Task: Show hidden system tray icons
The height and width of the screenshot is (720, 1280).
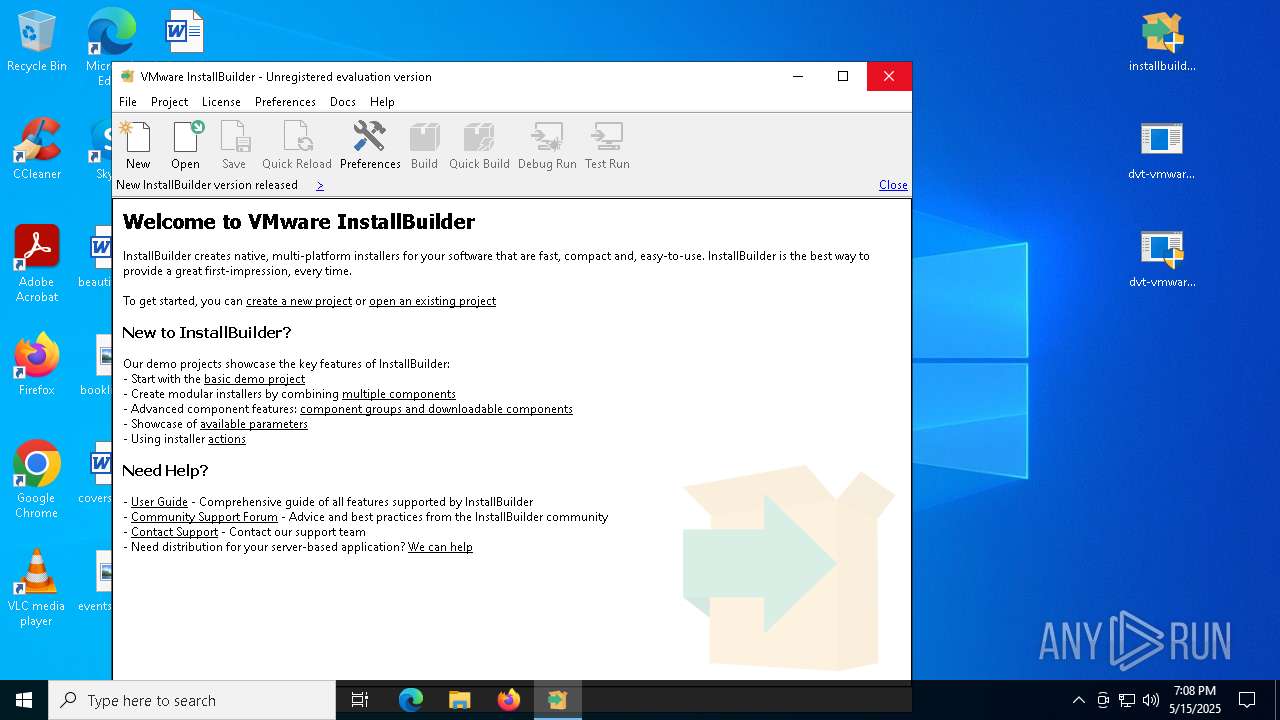Action: (x=1078, y=700)
